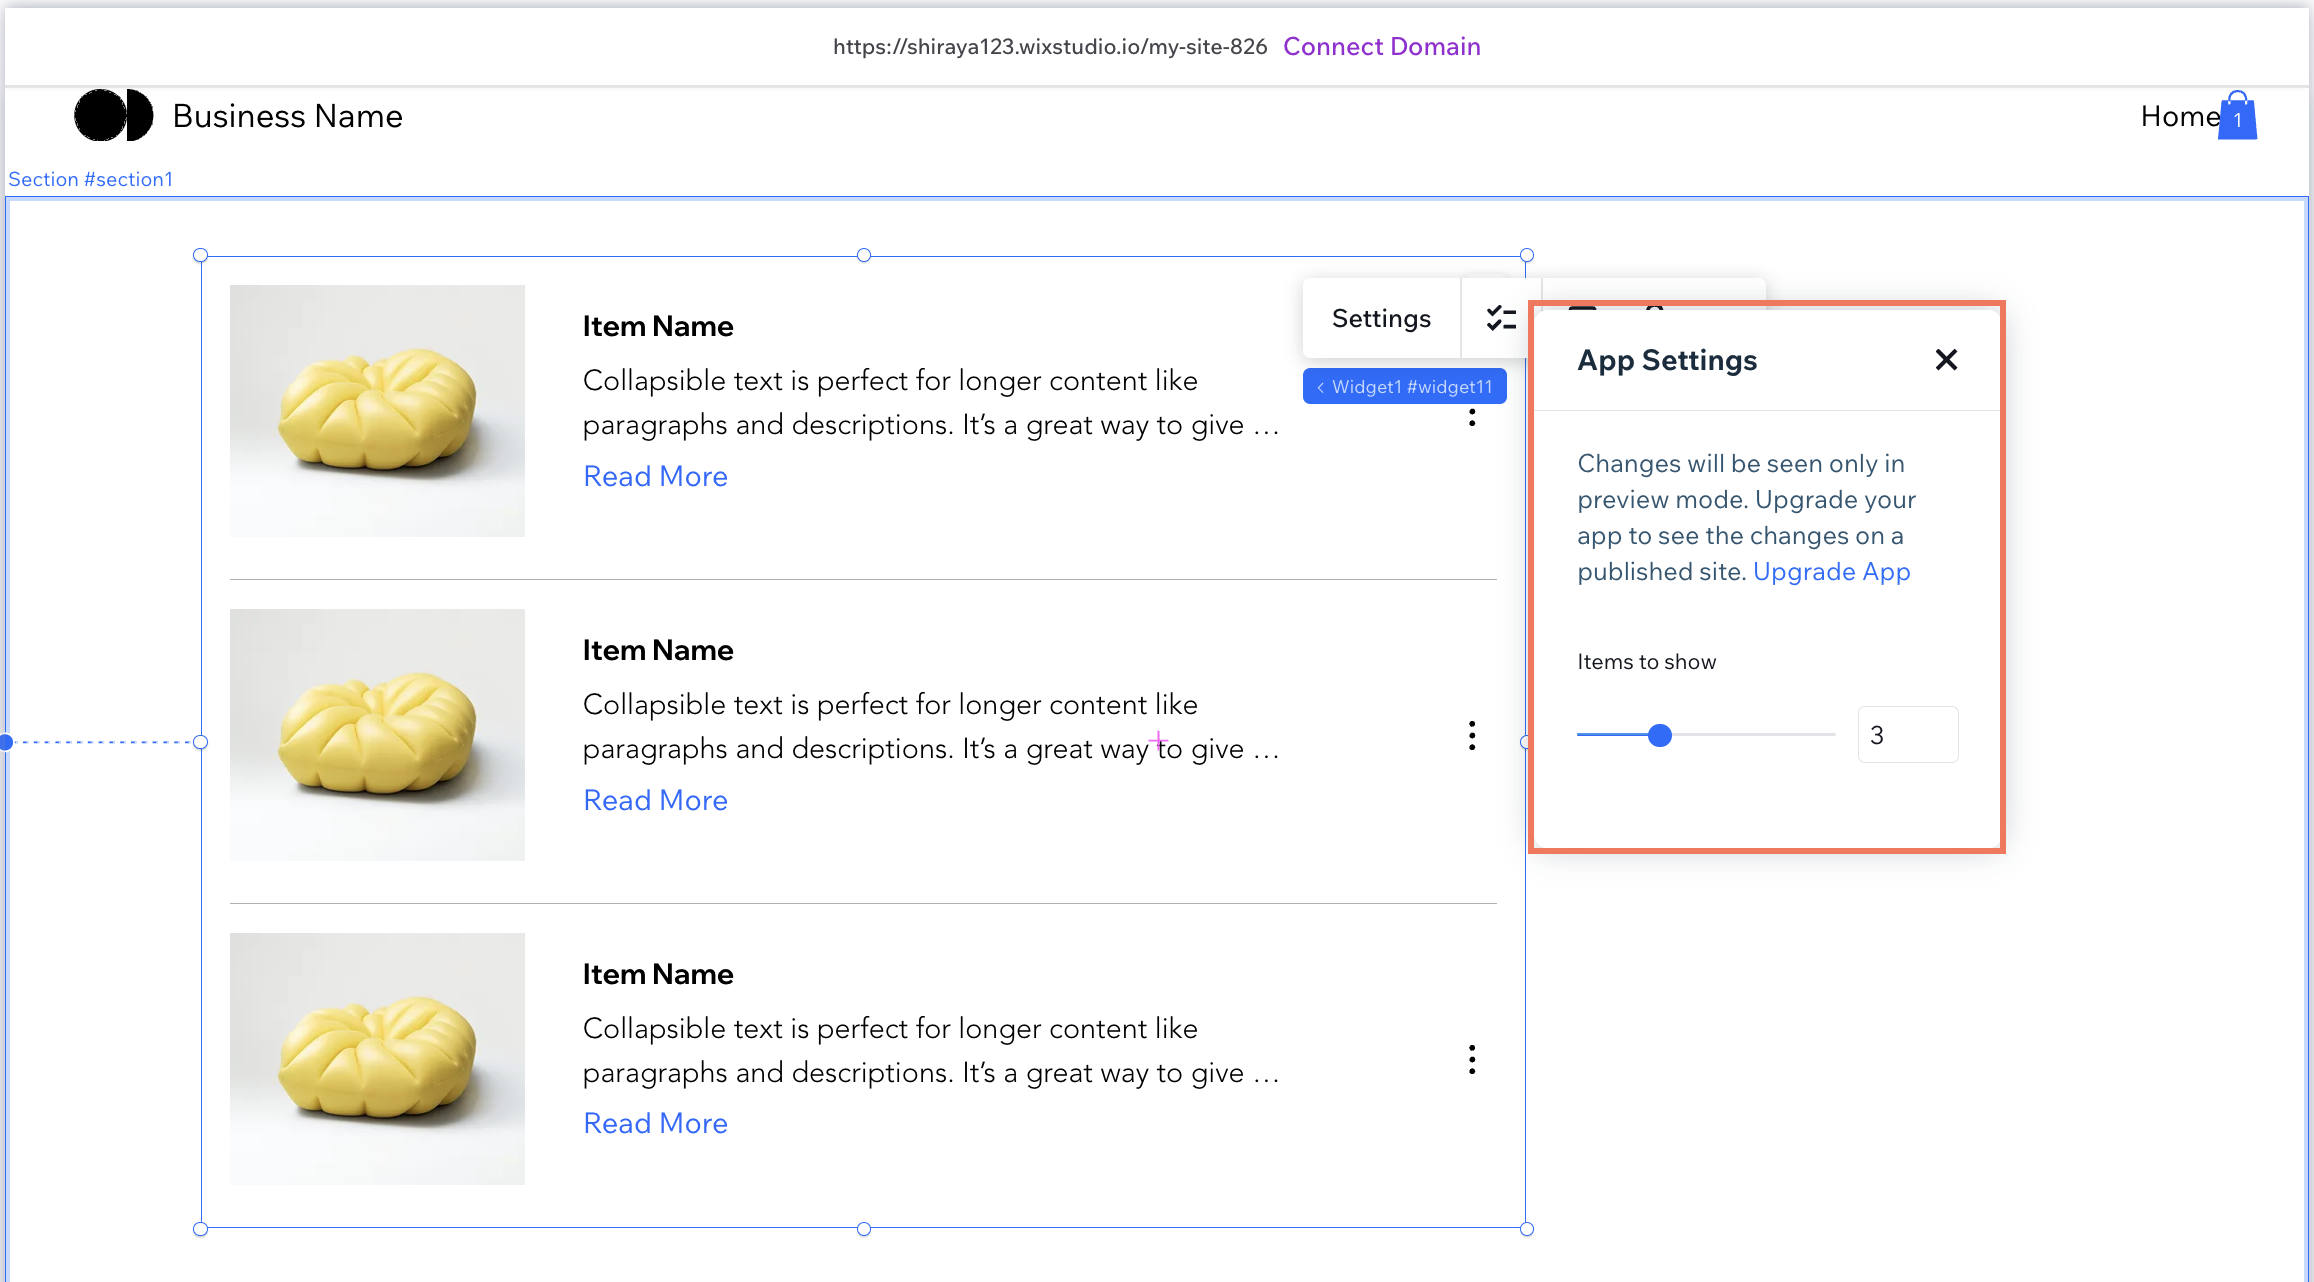This screenshot has width=2314, height=1282.
Task: Open three-dot menu of second item
Action: 1472,735
